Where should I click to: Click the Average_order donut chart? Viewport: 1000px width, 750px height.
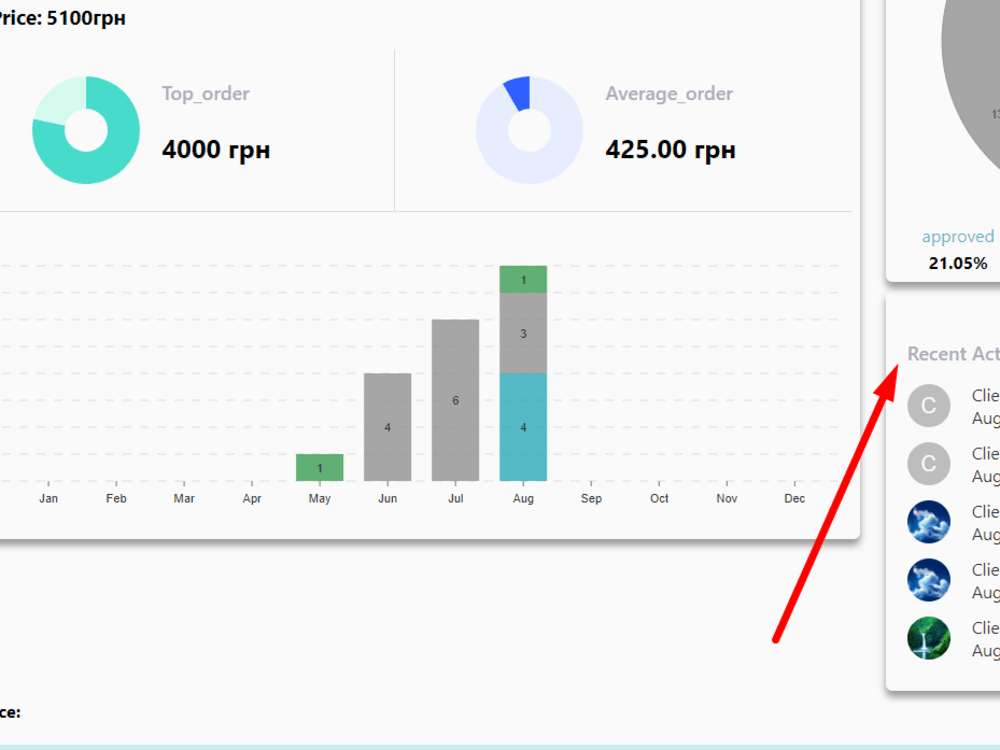pos(529,130)
